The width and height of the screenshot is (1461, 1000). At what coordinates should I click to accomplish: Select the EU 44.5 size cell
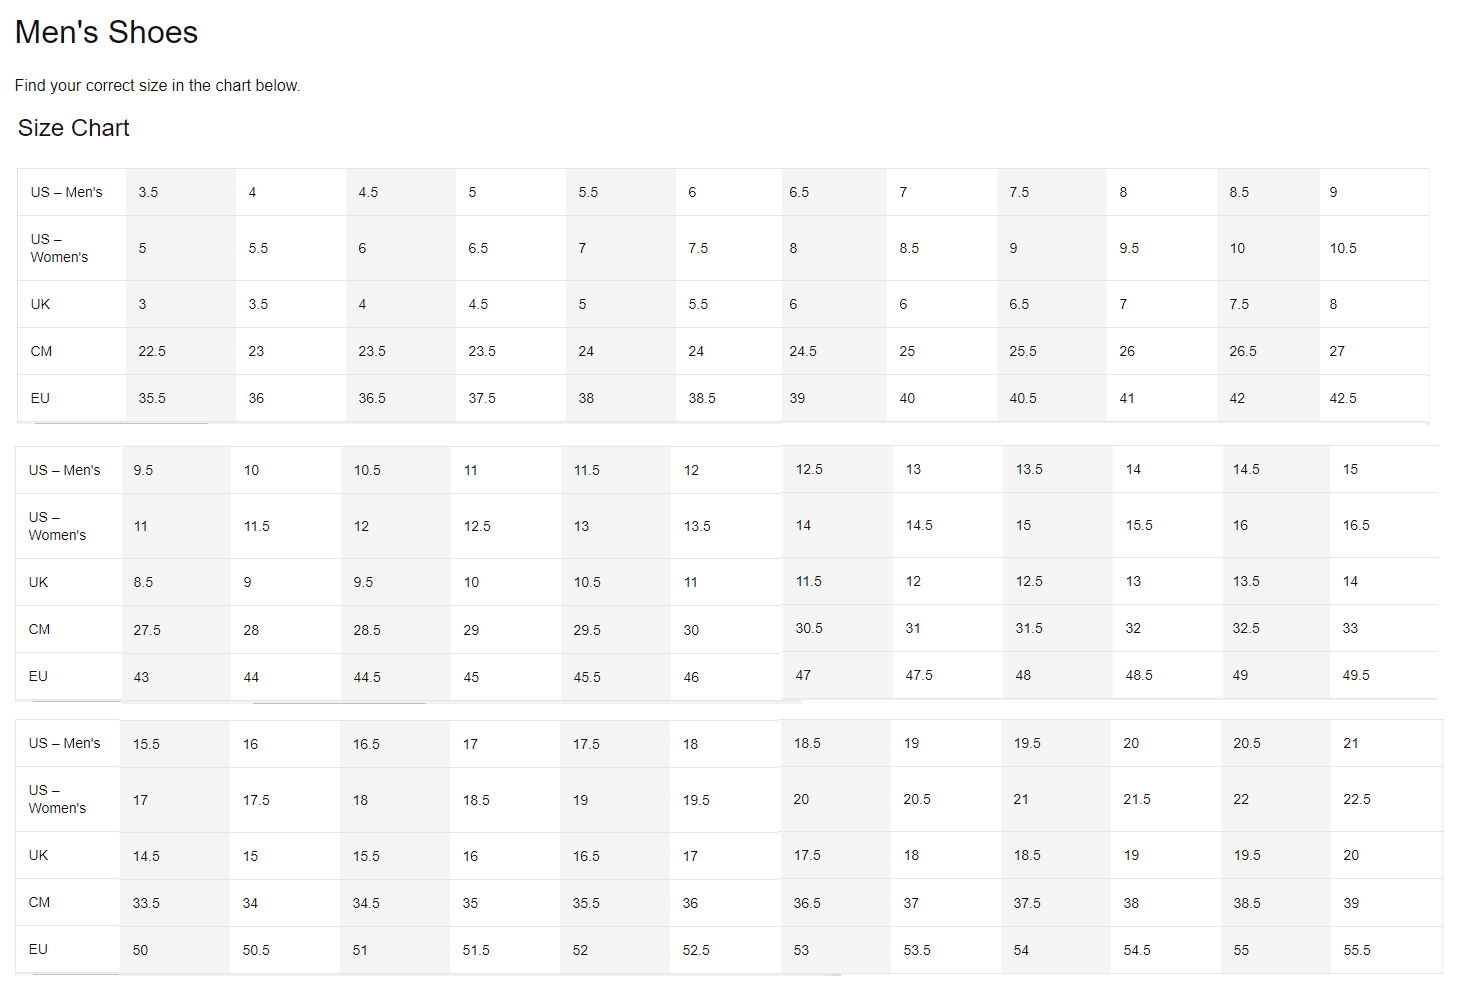[367, 677]
